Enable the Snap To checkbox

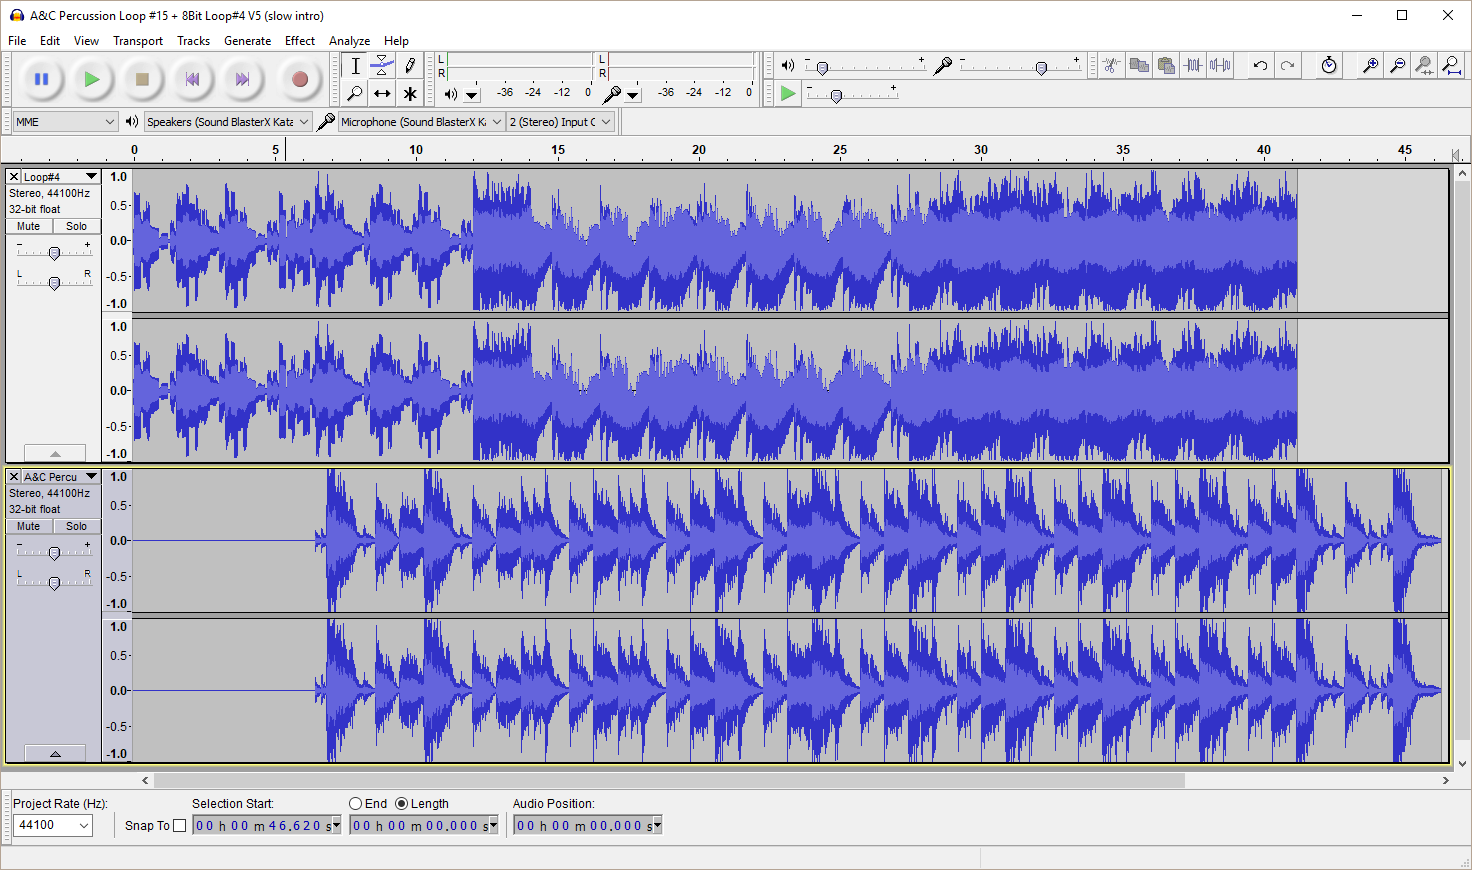[180, 825]
